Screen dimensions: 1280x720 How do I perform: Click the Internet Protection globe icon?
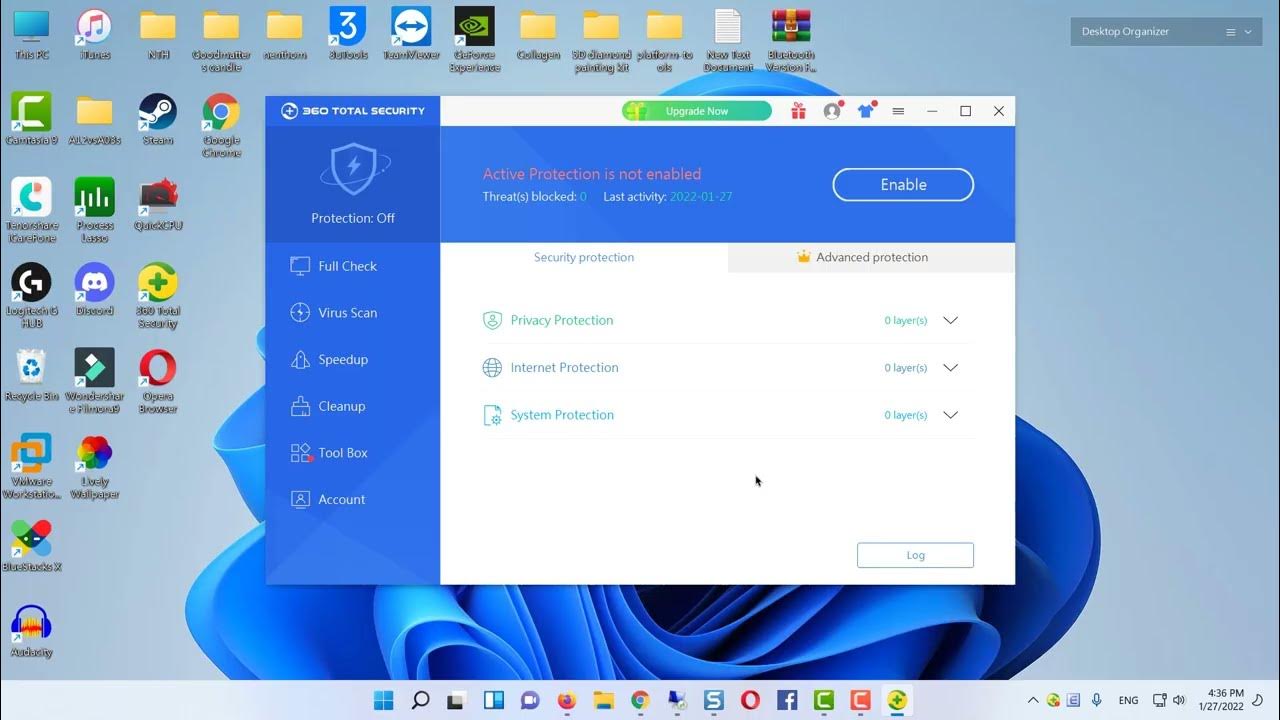click(x=492, y=368)
